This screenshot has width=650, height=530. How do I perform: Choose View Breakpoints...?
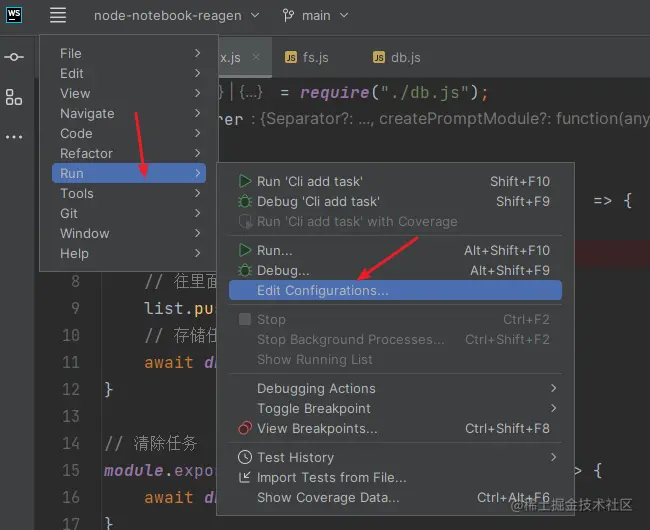pos(395,428)
